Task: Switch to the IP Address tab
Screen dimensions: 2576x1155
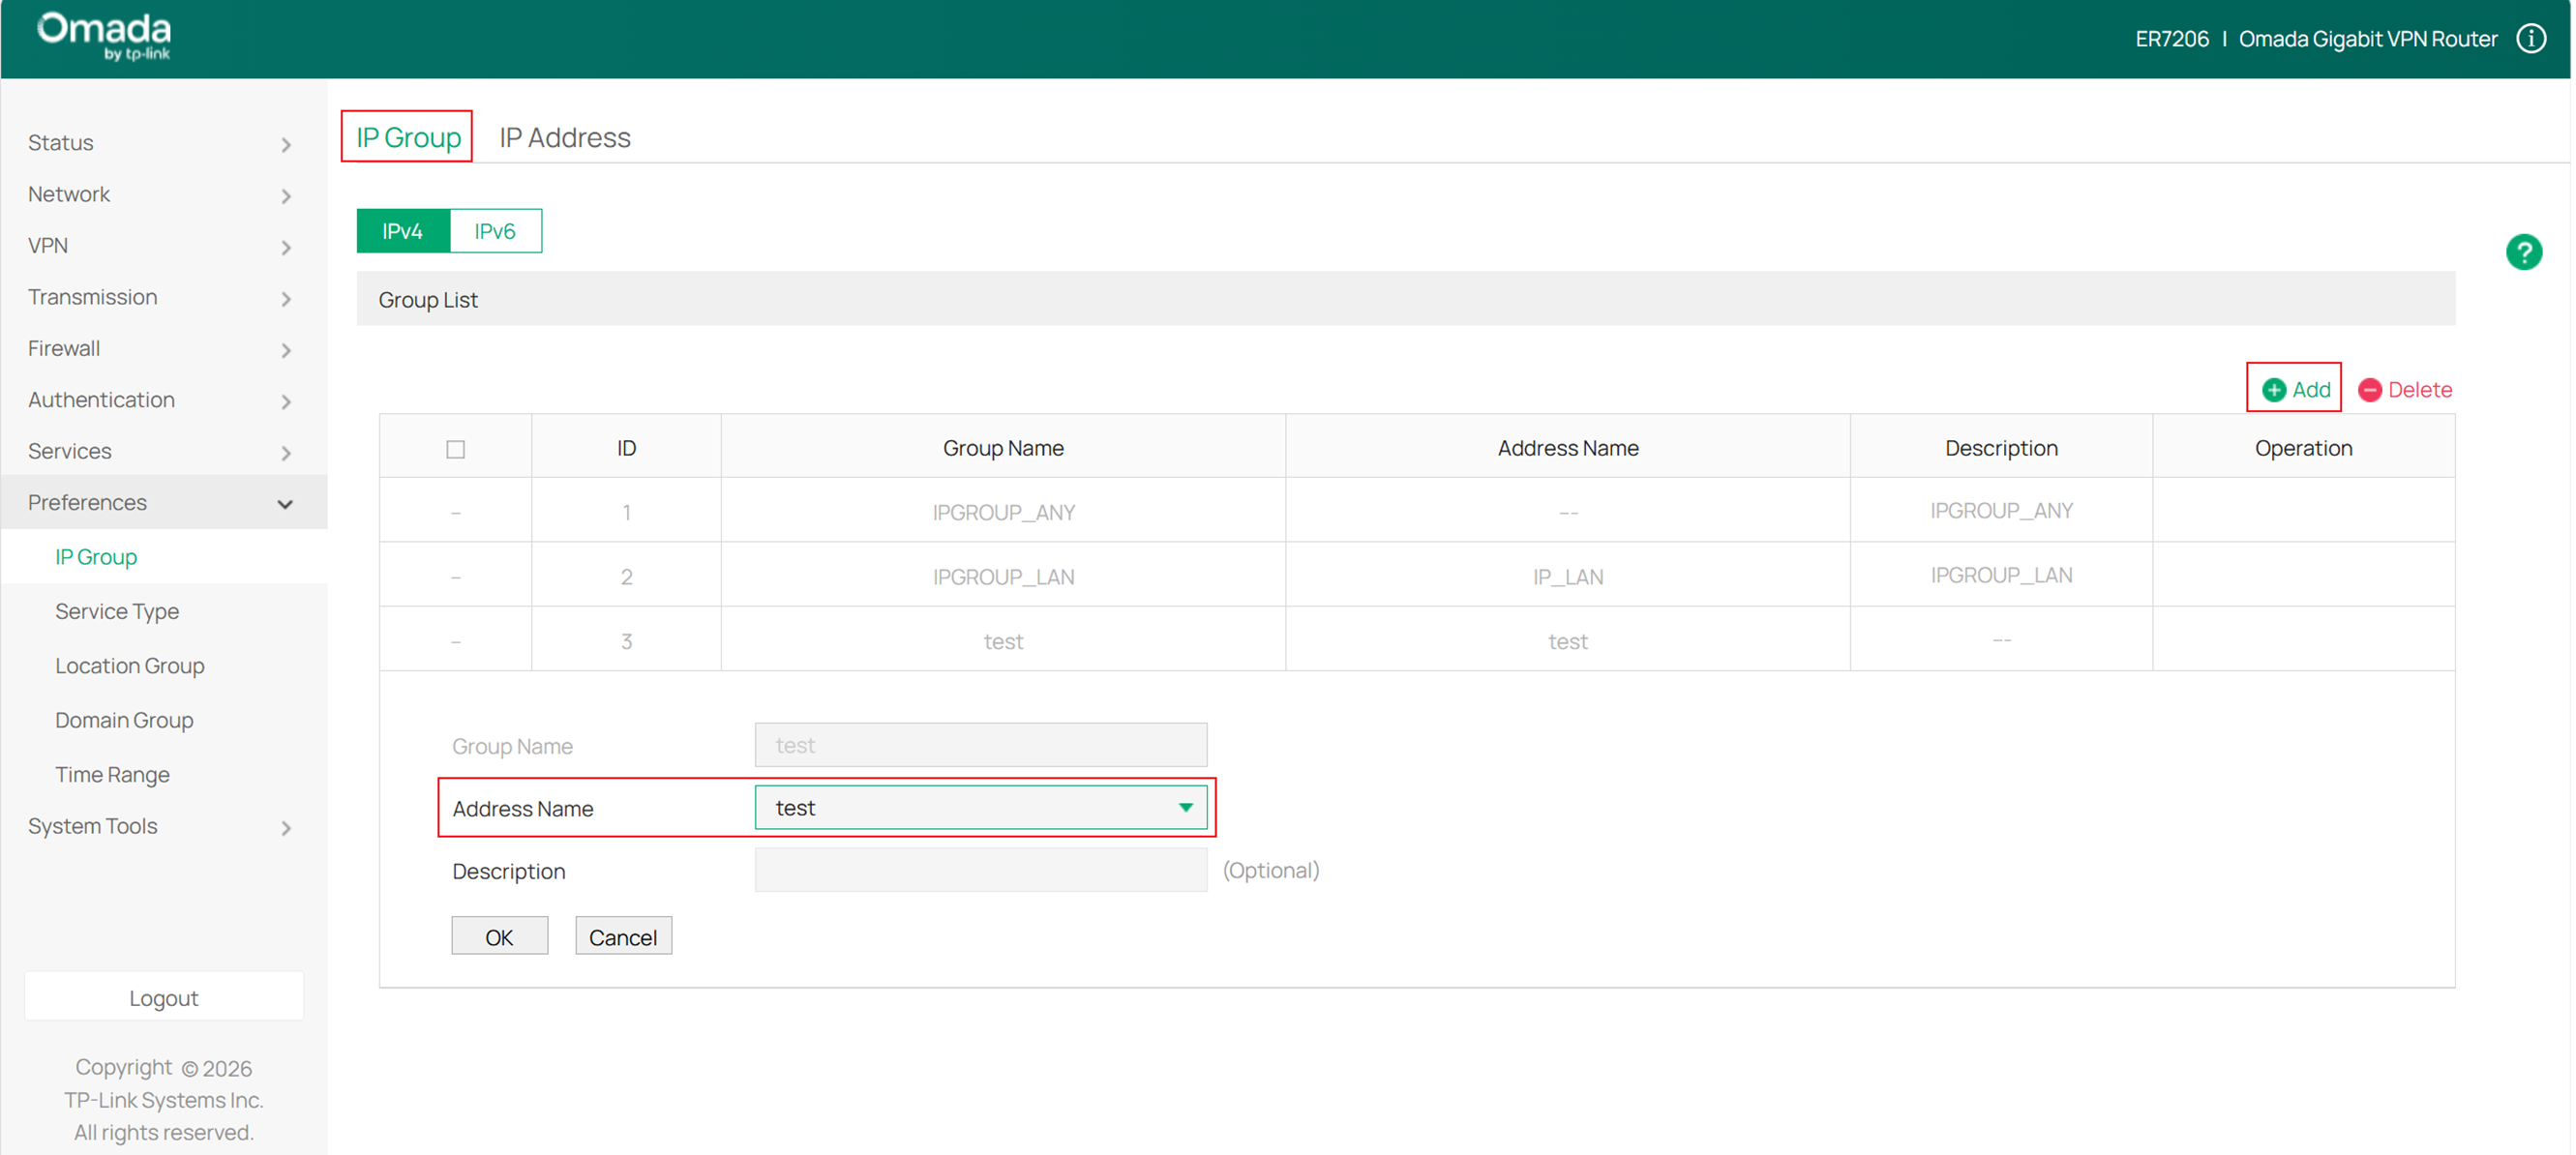Action: pos(564,137)
